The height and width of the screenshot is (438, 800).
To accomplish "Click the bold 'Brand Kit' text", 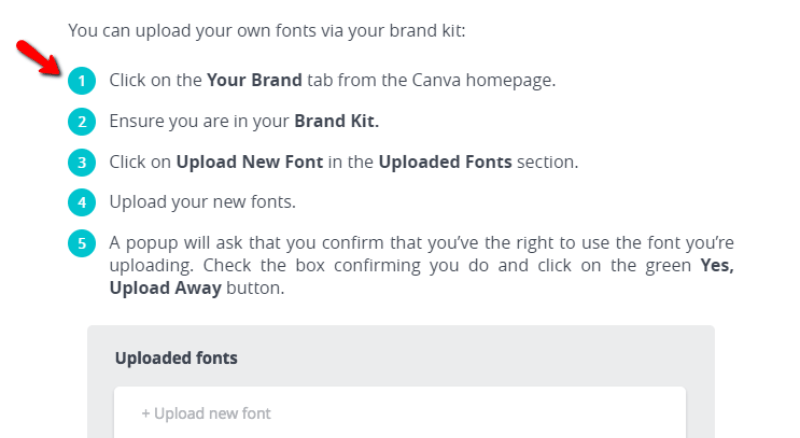I will [x=335, y=121].
